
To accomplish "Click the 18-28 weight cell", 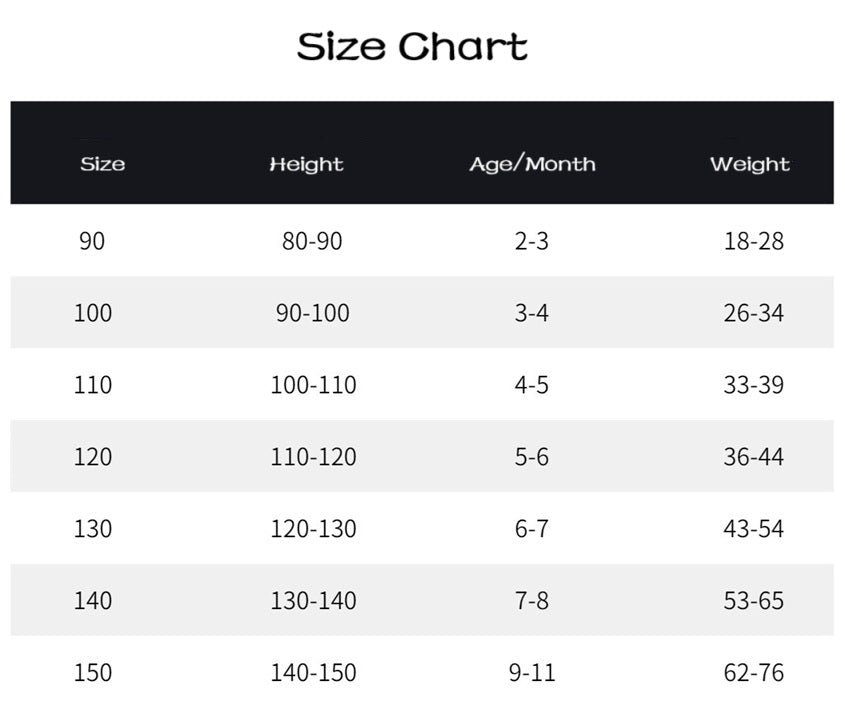I will point(753,241).
